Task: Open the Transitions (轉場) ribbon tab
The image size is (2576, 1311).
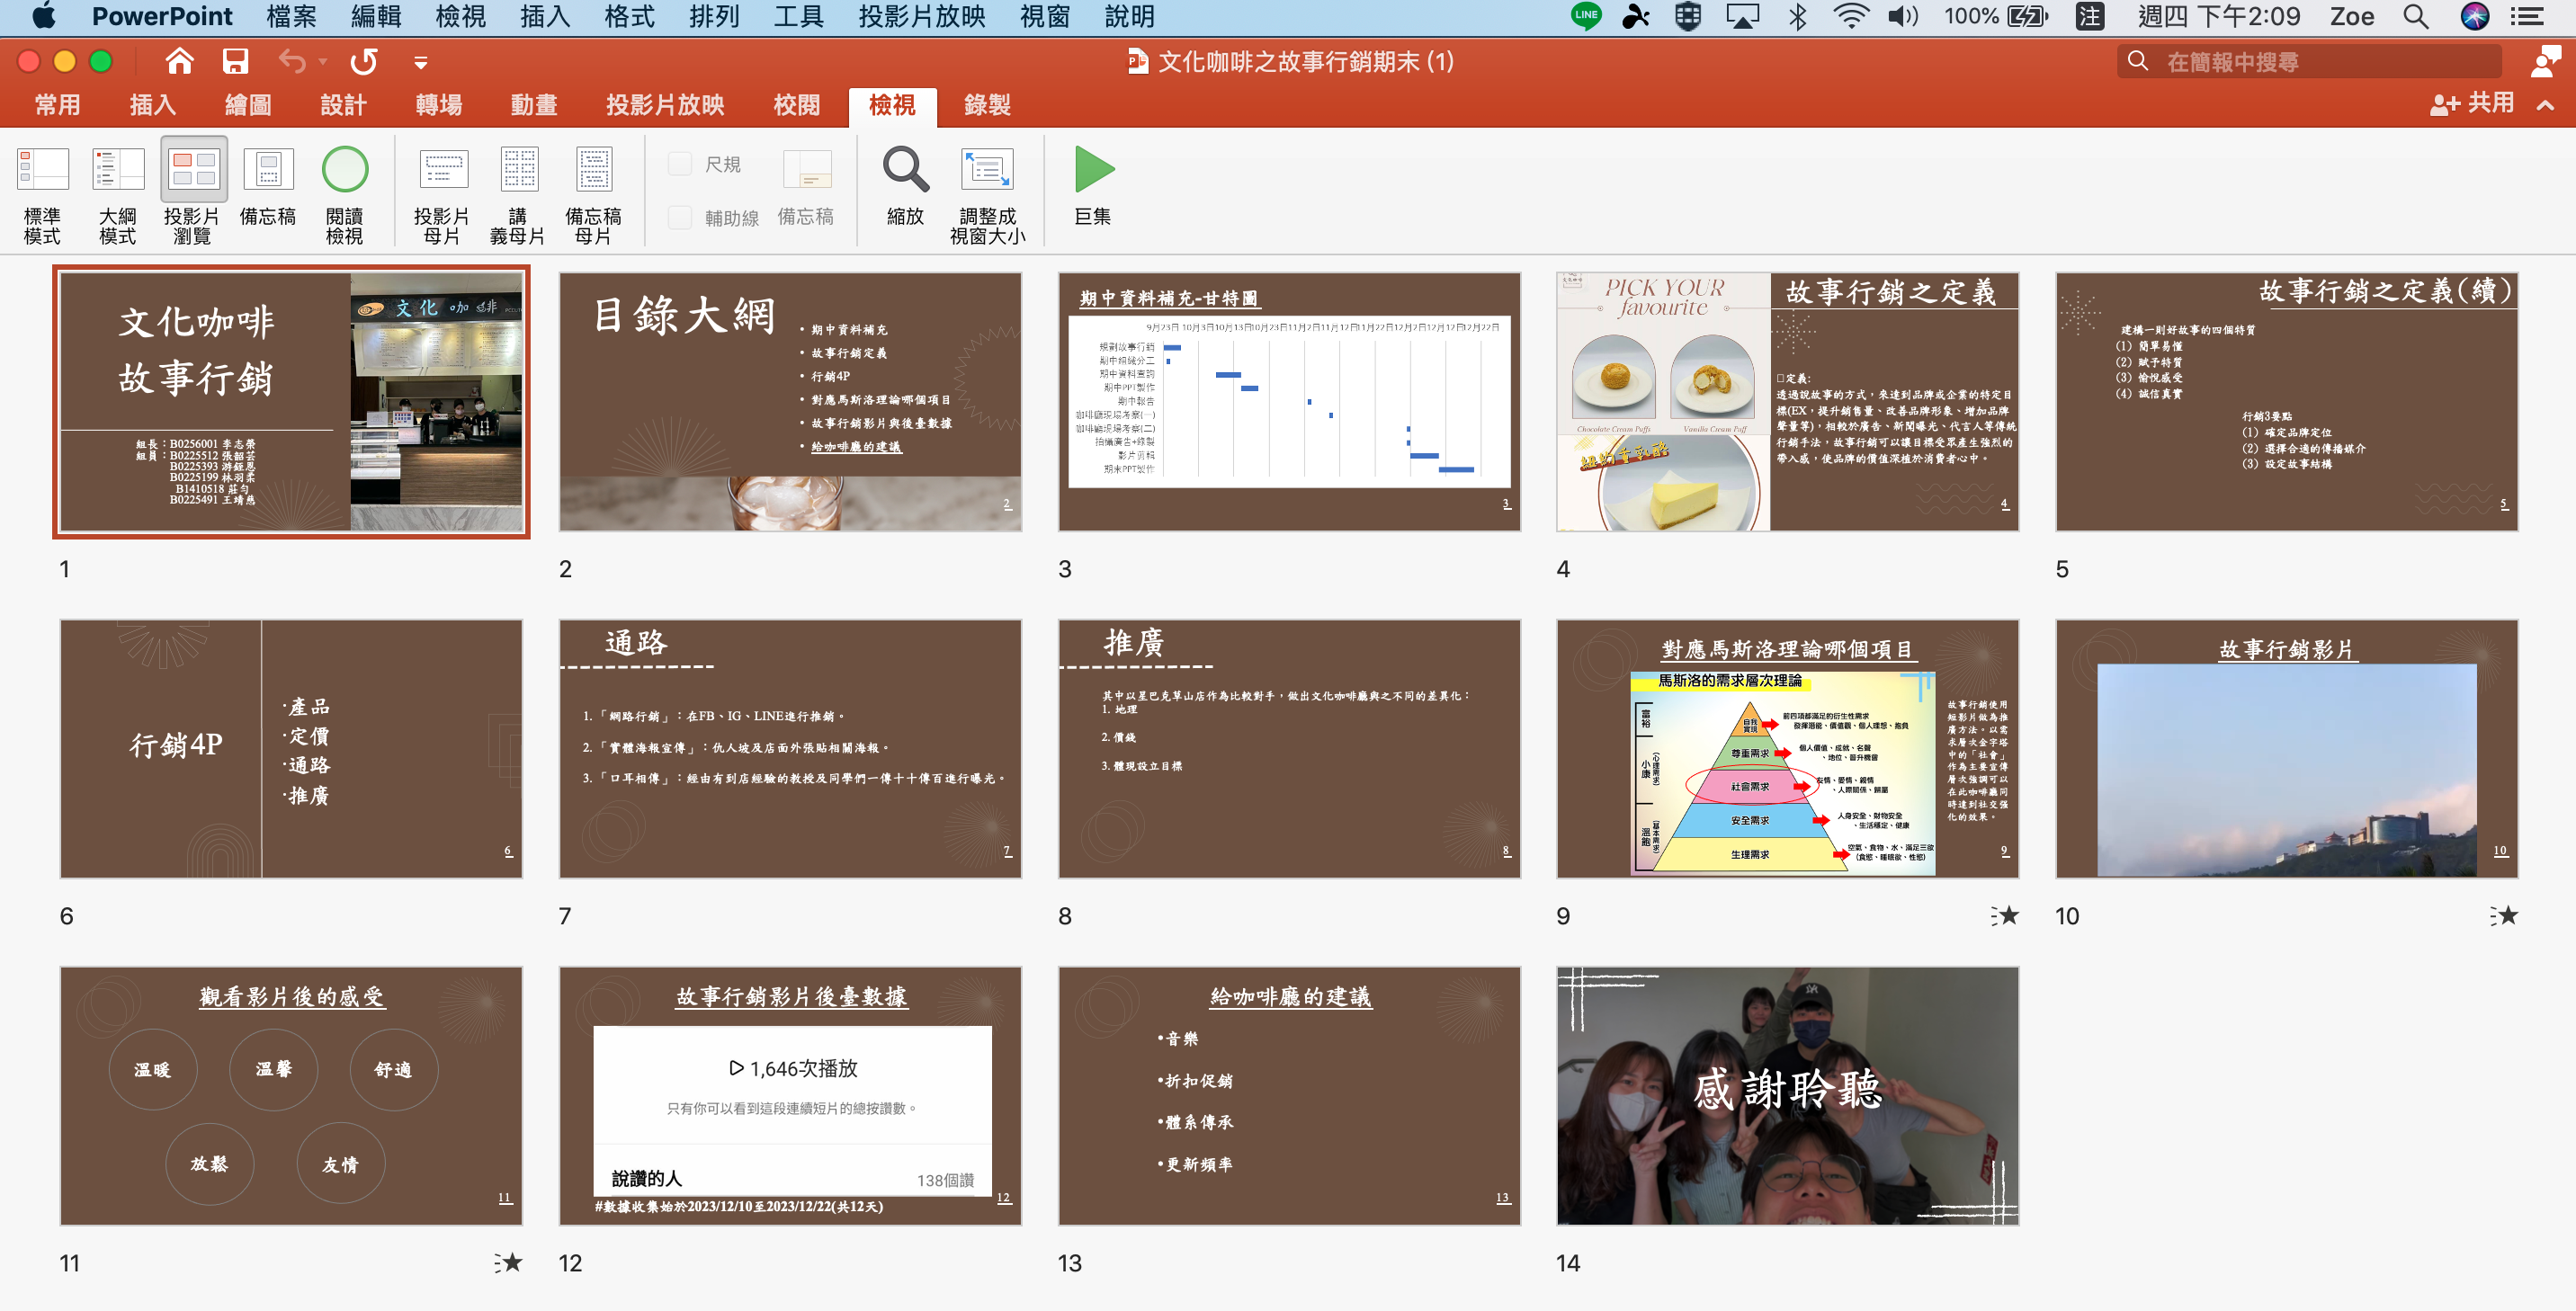Action: (x=438, y=105)
